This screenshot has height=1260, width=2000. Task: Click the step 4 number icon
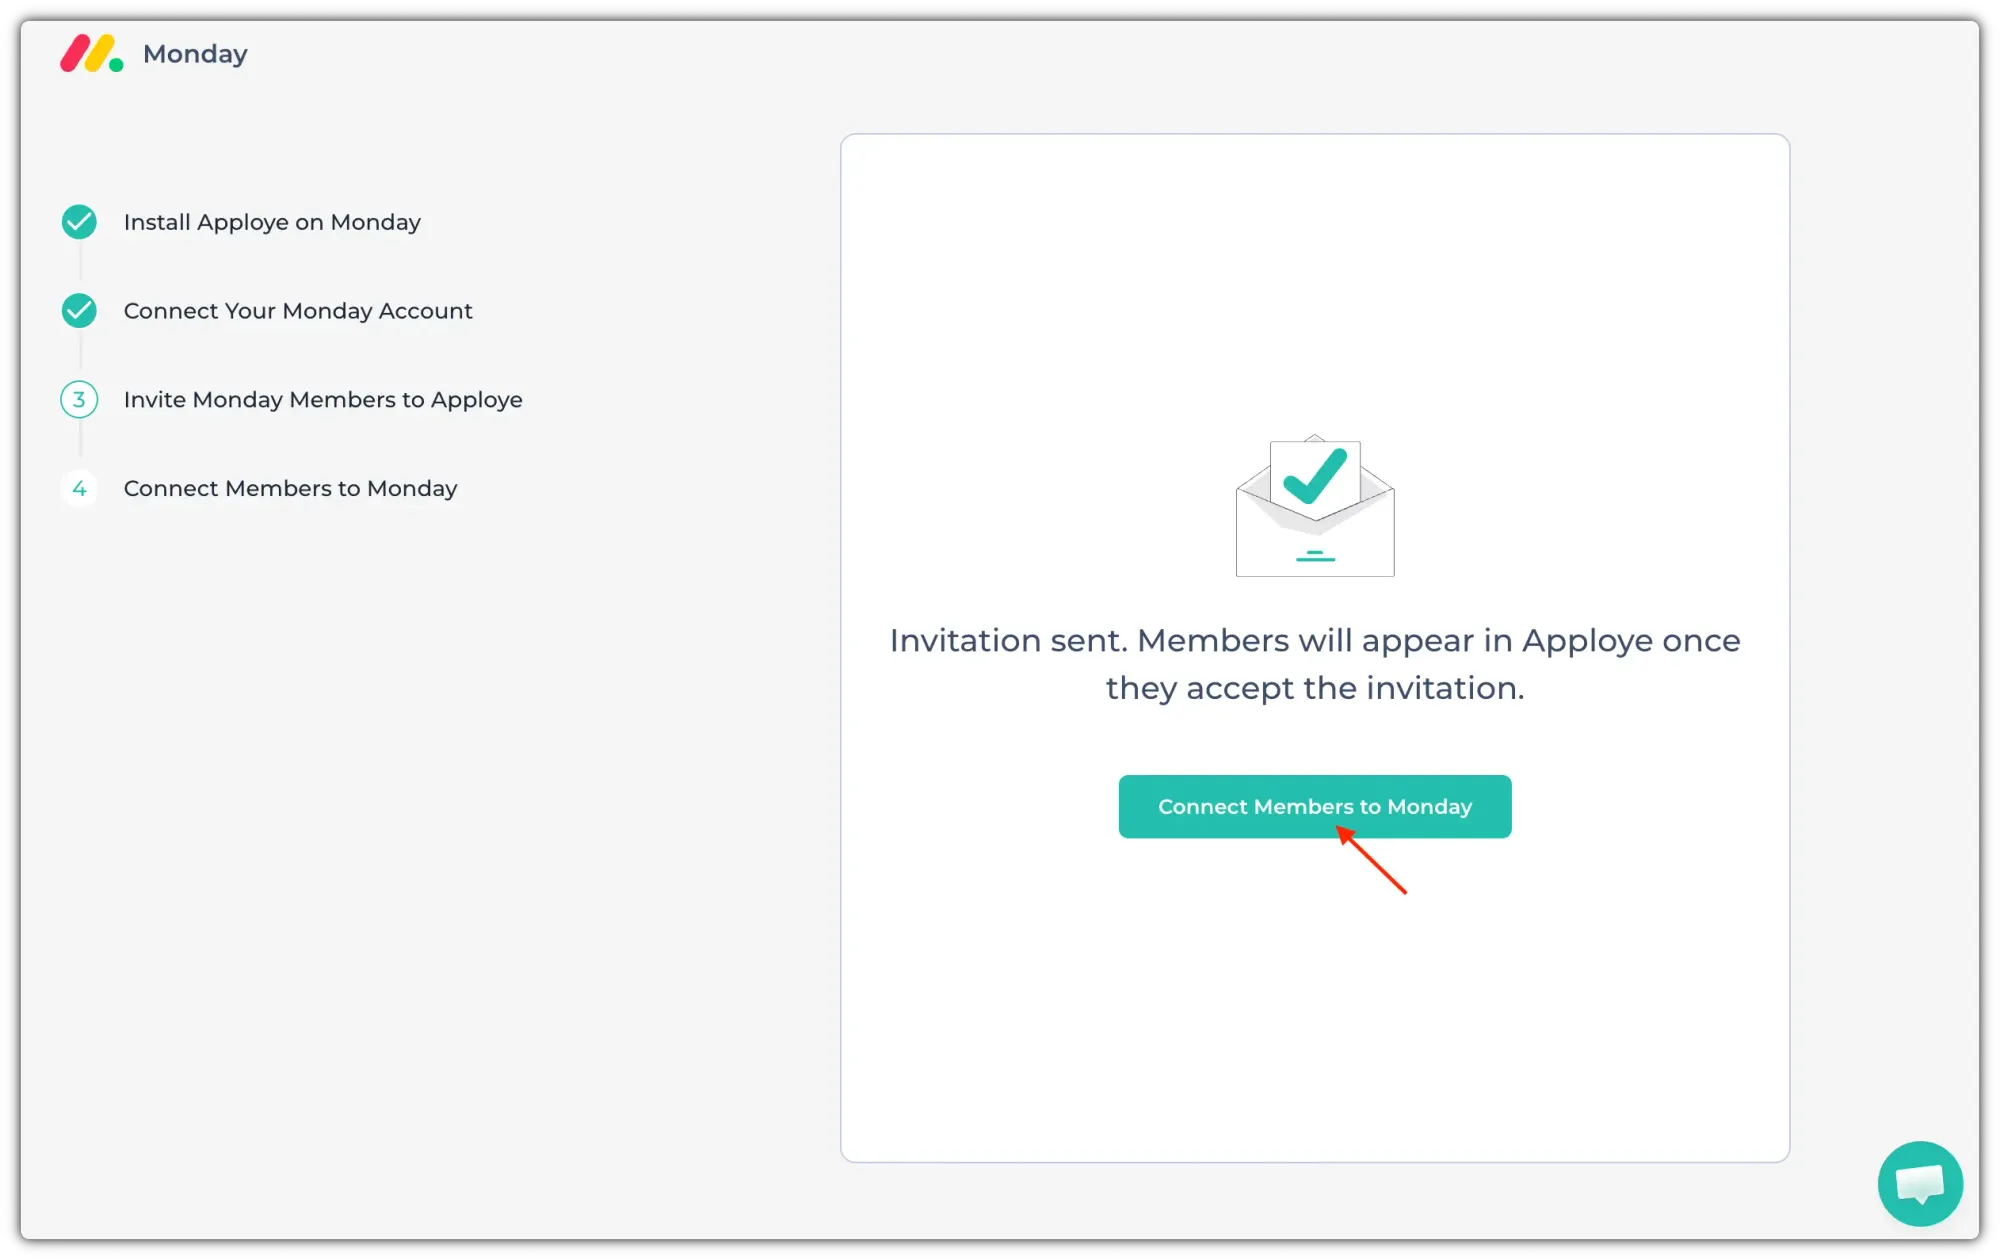coord(79,489)
